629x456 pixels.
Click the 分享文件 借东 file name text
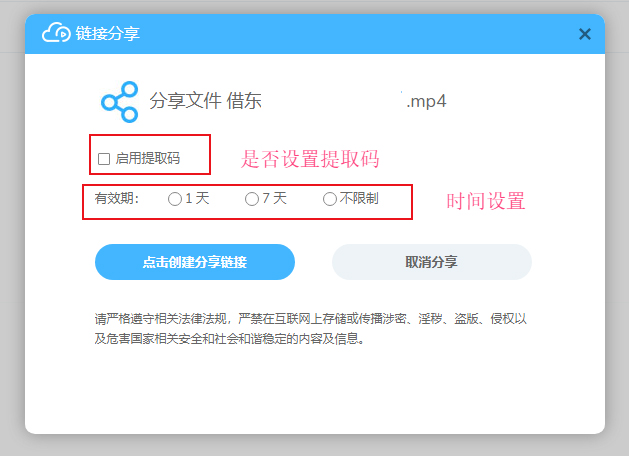[x=205, y=101]
